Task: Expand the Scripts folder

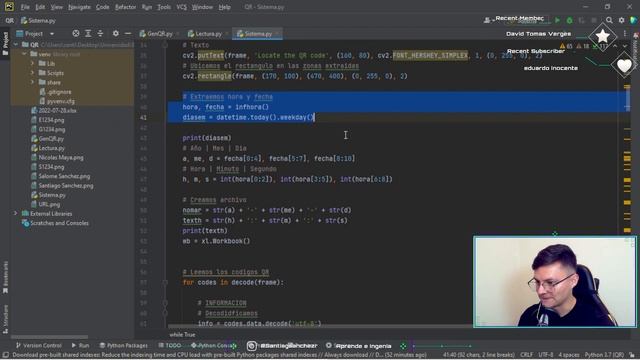Action: click(x=32, y=73)
